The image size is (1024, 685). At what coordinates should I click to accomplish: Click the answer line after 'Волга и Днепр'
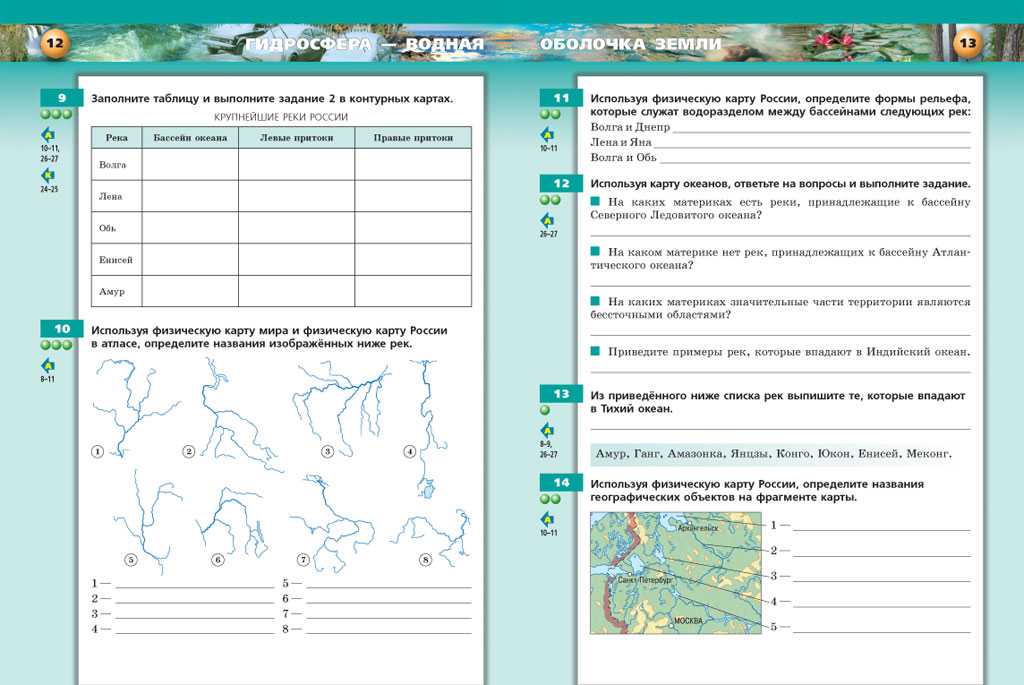(822, 129)
